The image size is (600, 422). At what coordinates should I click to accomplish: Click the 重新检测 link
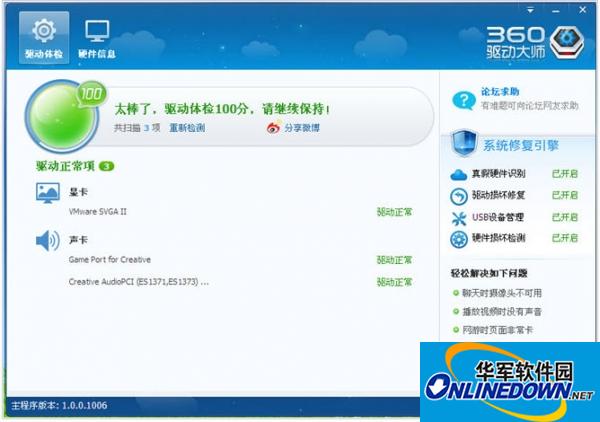187,128
